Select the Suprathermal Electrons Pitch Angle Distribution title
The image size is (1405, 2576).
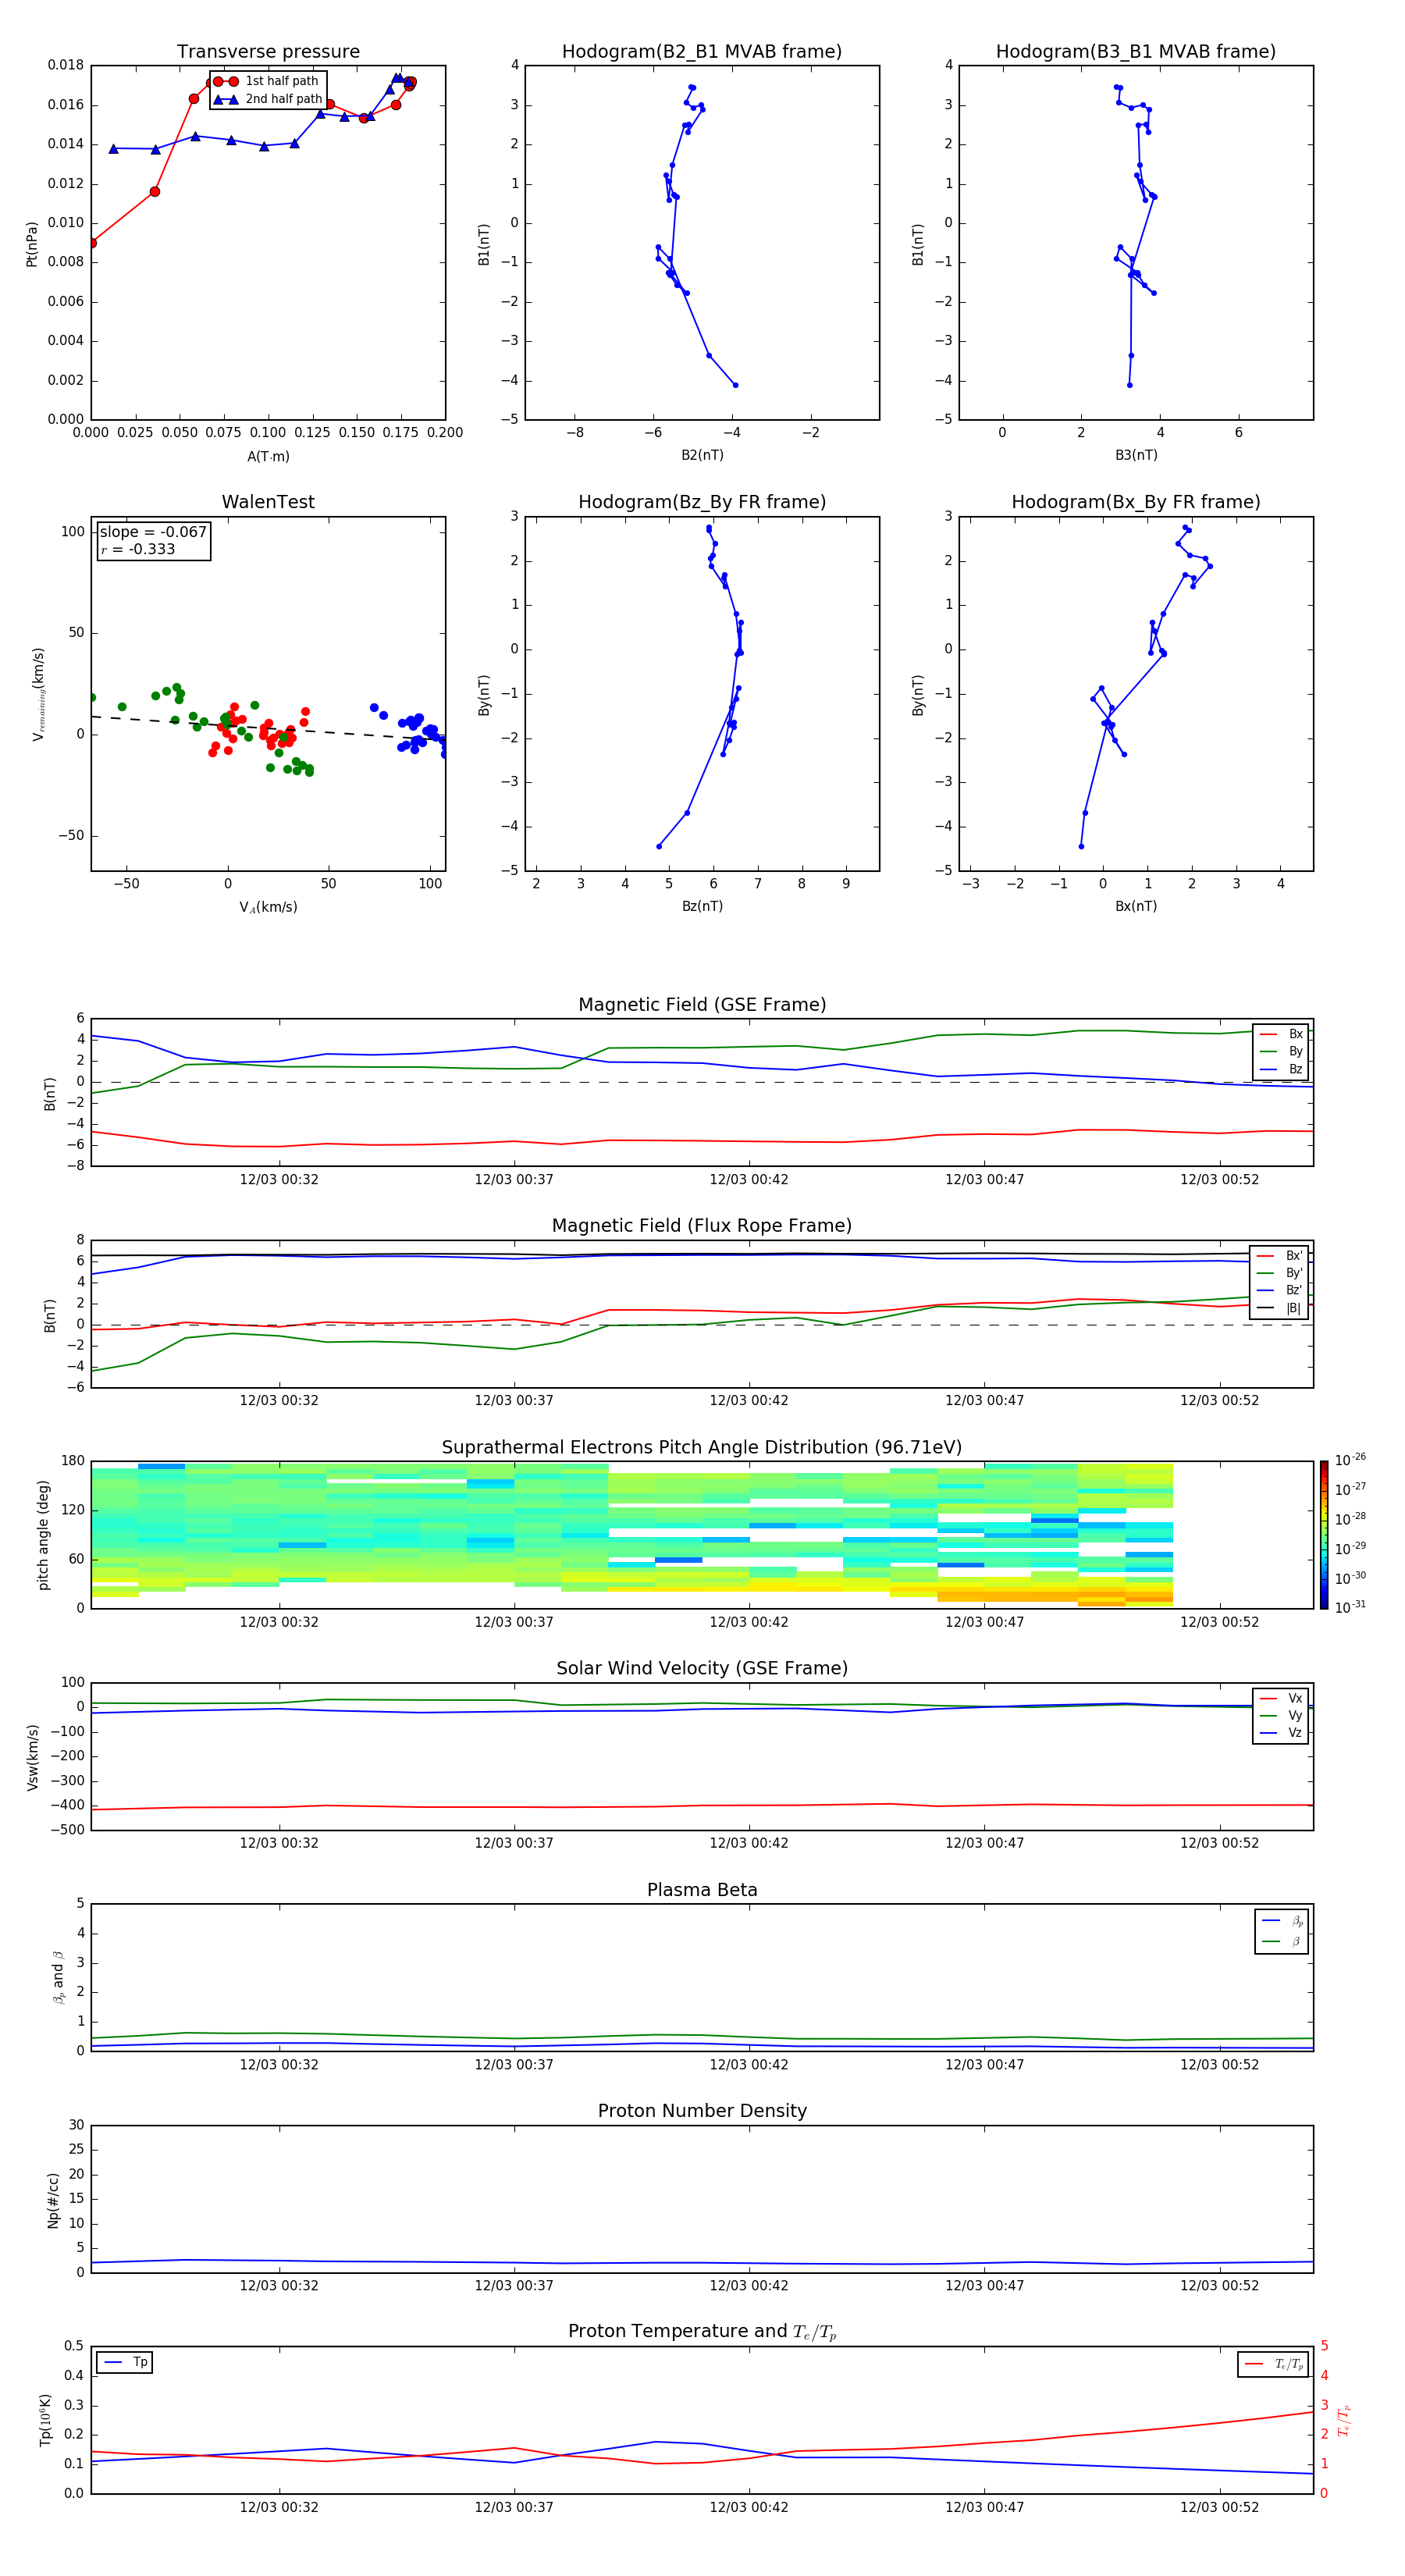click(x=702, y=1448)
